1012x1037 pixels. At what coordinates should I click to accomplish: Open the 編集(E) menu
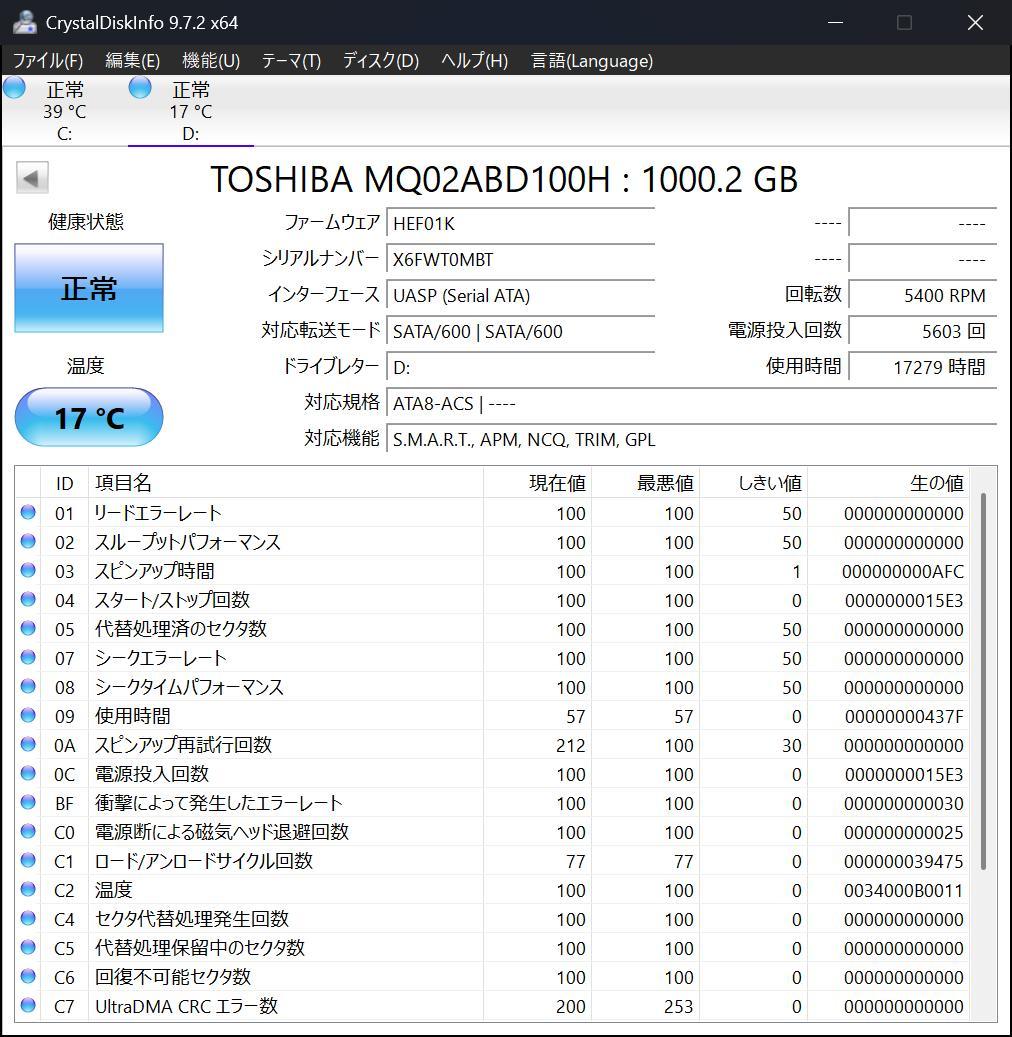pos(132,61)
